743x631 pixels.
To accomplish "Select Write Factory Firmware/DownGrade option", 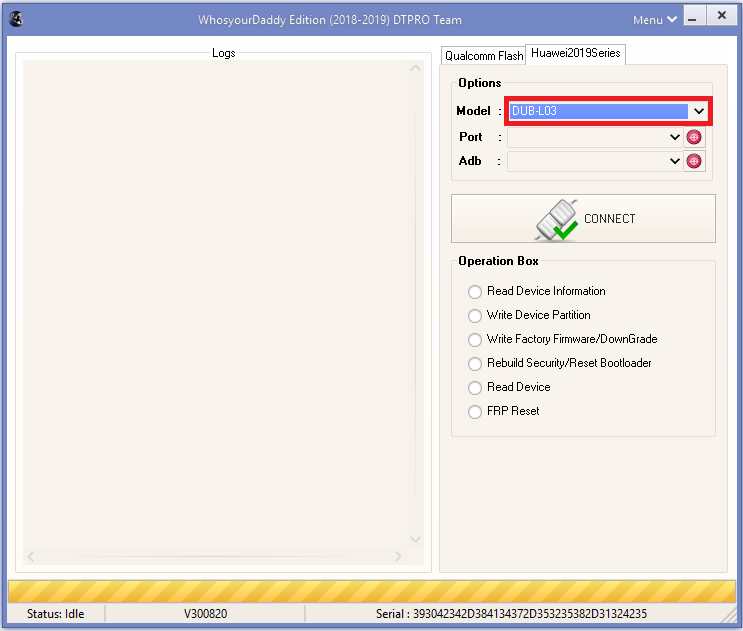I will point(563,339).
